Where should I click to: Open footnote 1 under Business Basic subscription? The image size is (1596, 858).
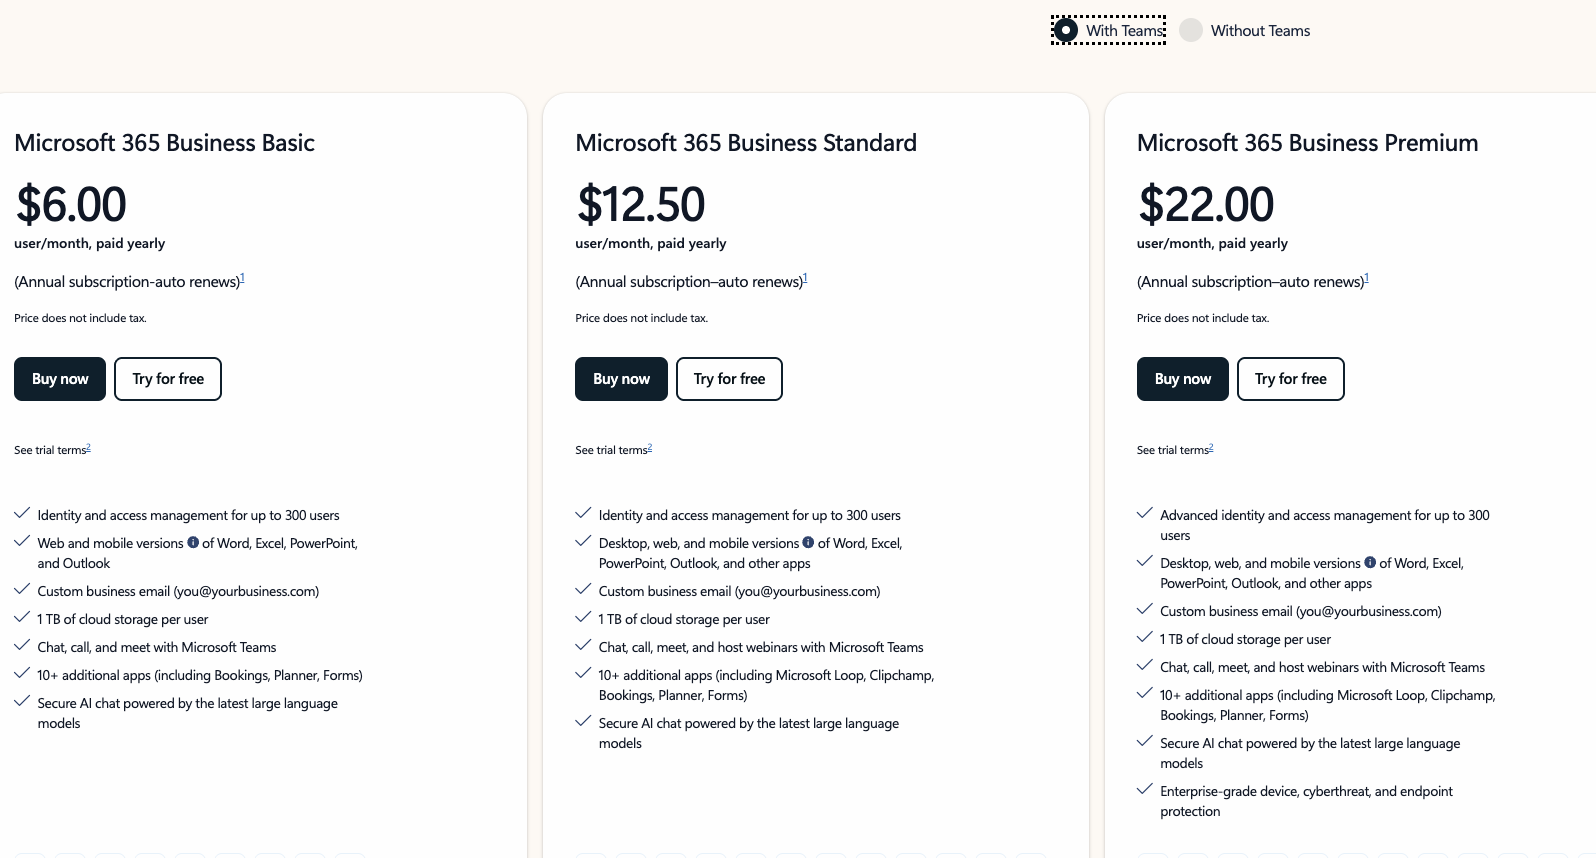click(x=243, y=279)
